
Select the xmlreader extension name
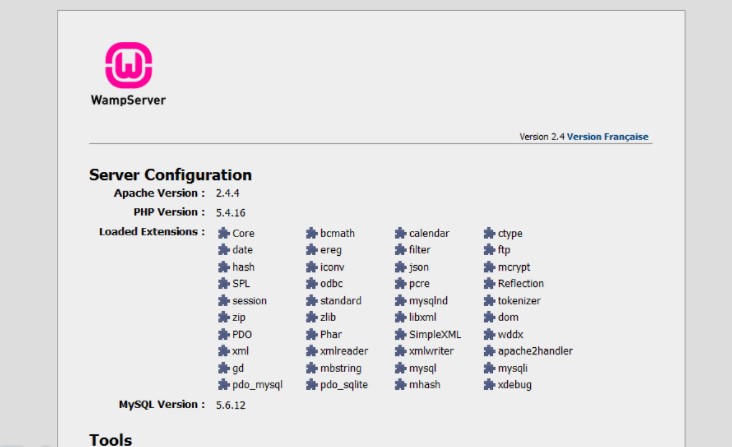[344, 351]
